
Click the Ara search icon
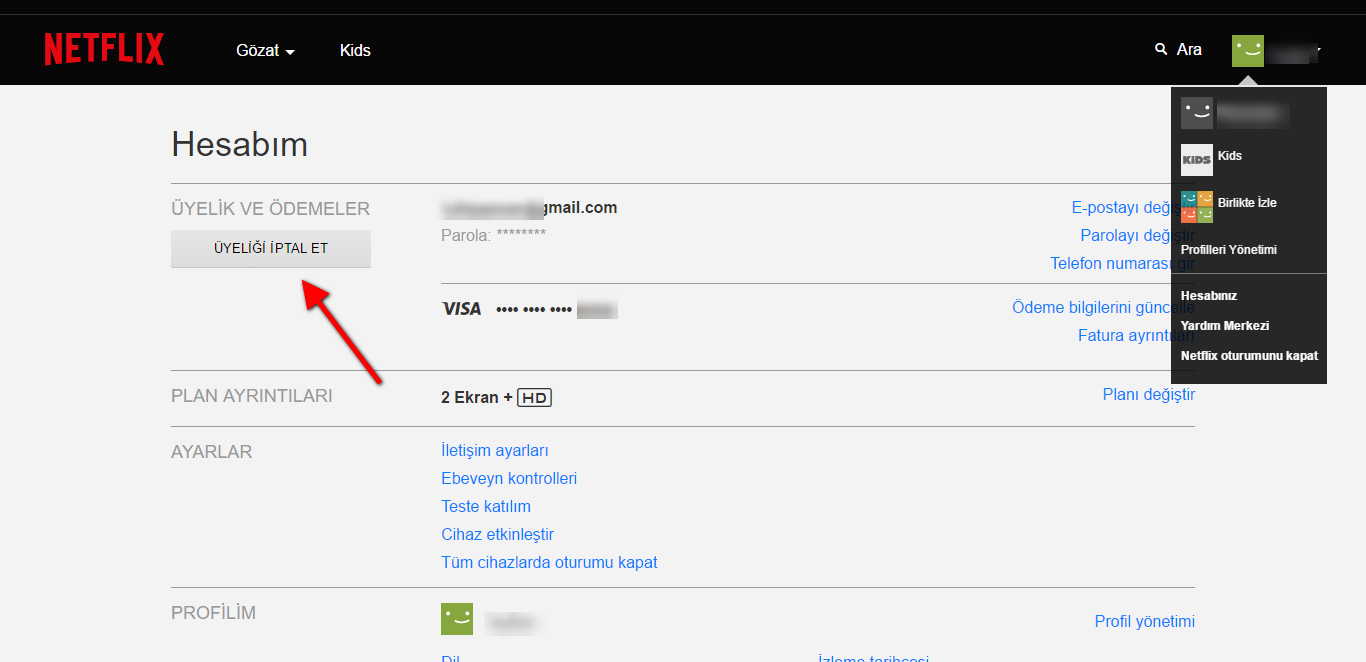tap(1161, 49)
